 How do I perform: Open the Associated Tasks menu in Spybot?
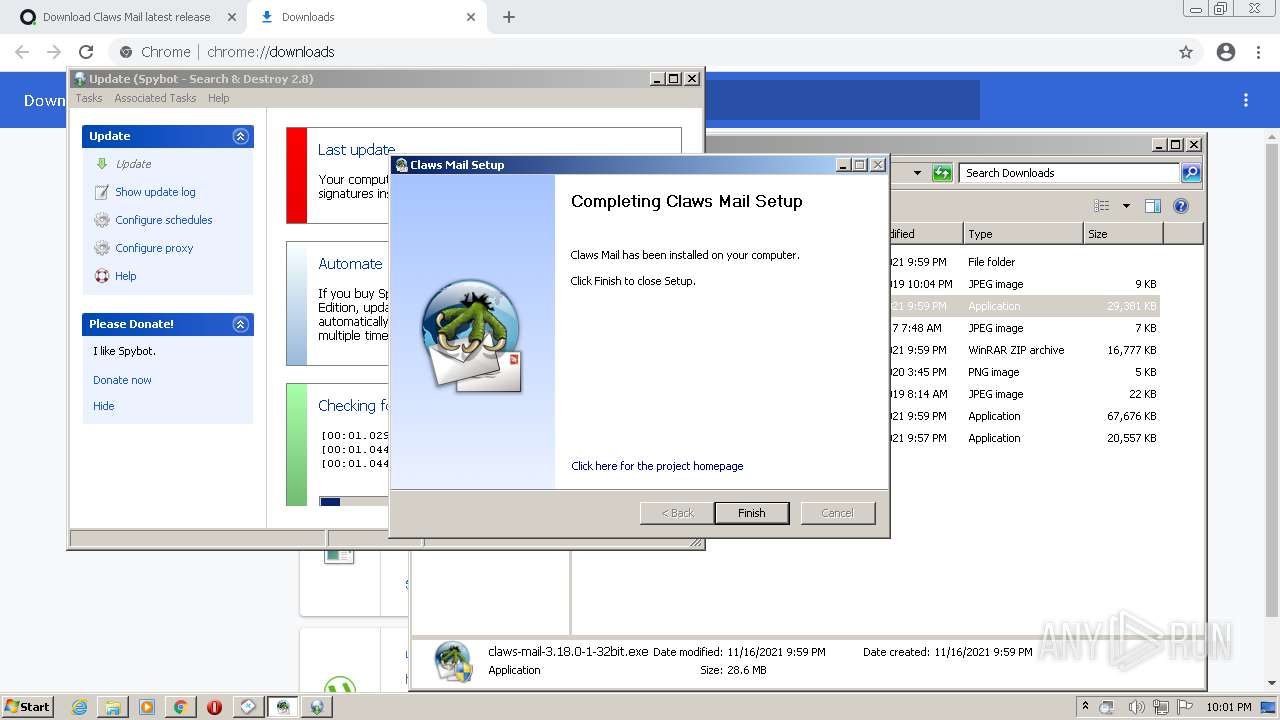(155, 98)
